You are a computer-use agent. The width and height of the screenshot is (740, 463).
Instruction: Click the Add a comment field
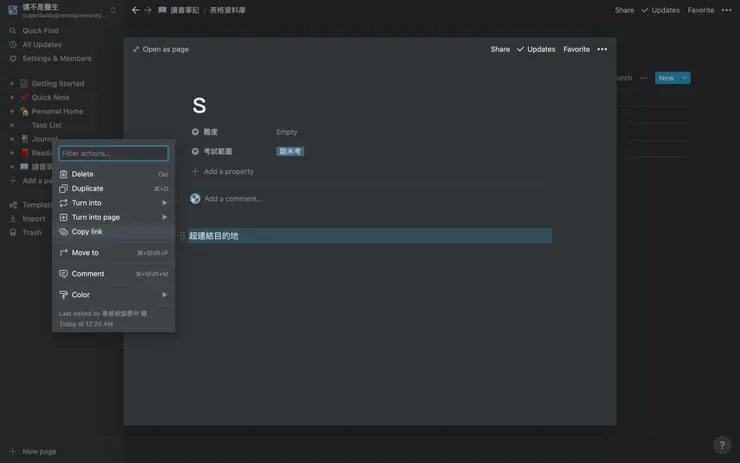click(233, 199)
